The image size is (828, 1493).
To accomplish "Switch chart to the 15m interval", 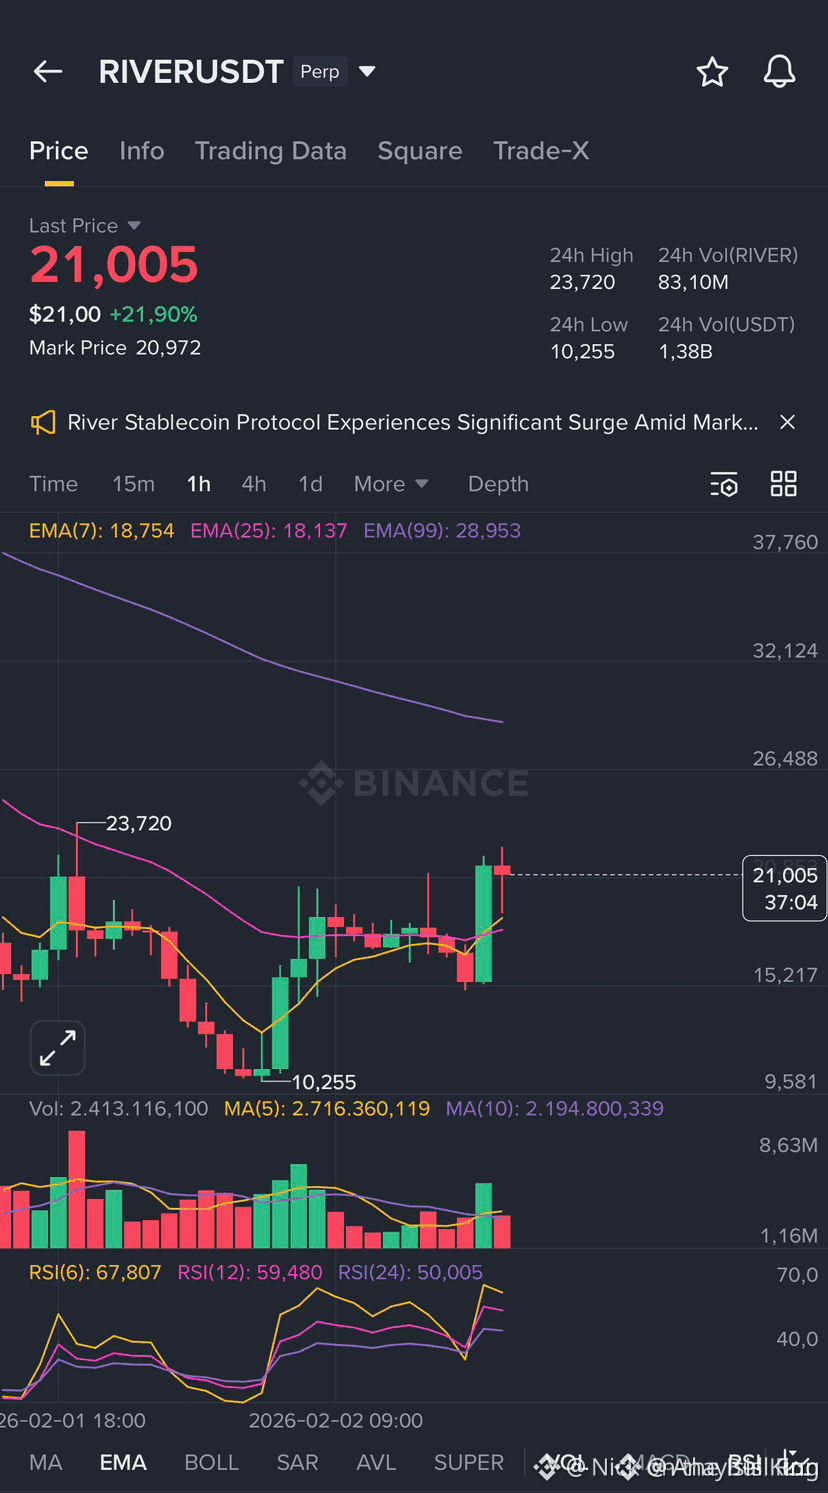I will coord(133,484).
